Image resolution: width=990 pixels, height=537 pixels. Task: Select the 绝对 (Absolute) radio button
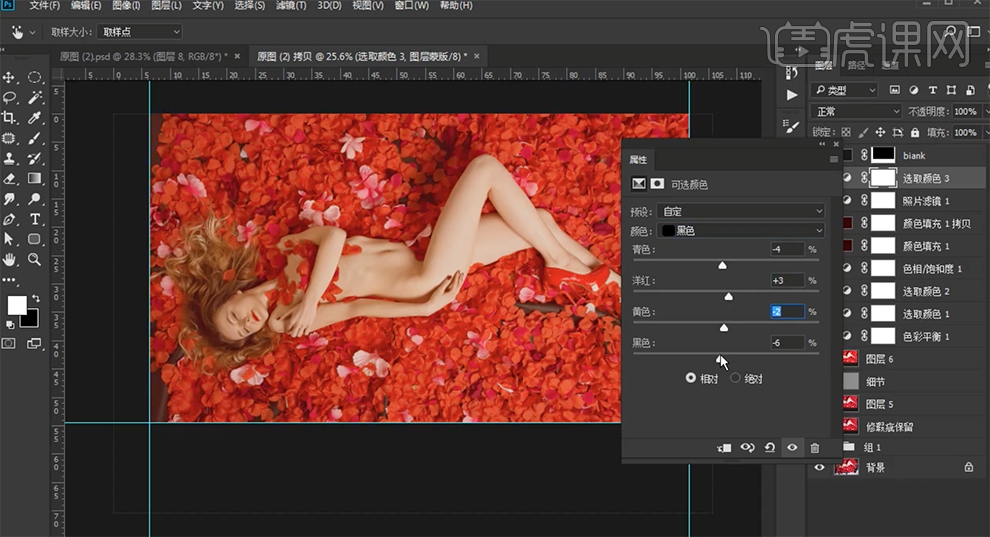736,378
